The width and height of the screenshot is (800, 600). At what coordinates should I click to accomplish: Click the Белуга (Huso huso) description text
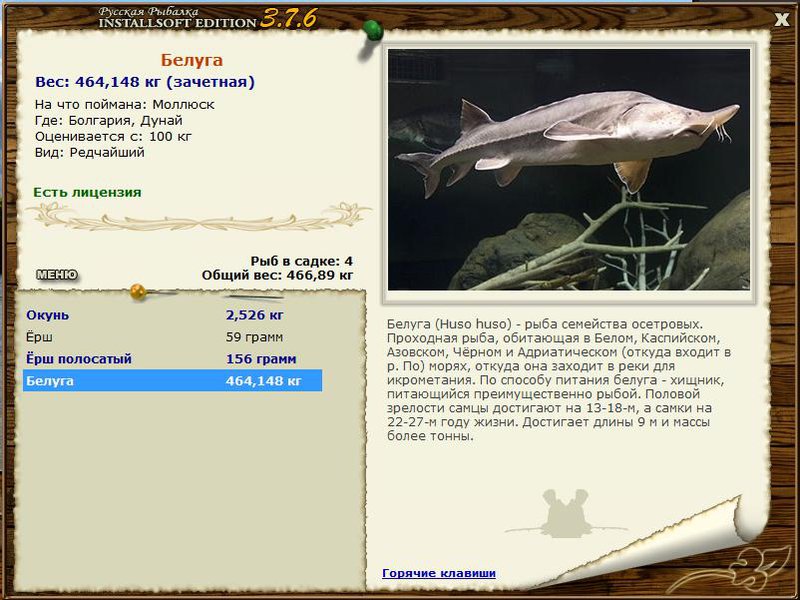(559, 380)
